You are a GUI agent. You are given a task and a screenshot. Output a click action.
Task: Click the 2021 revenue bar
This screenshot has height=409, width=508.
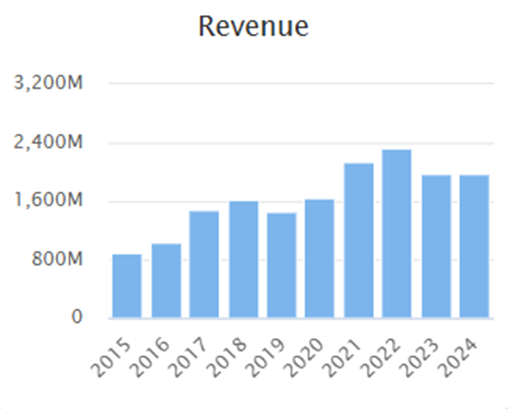359,240
